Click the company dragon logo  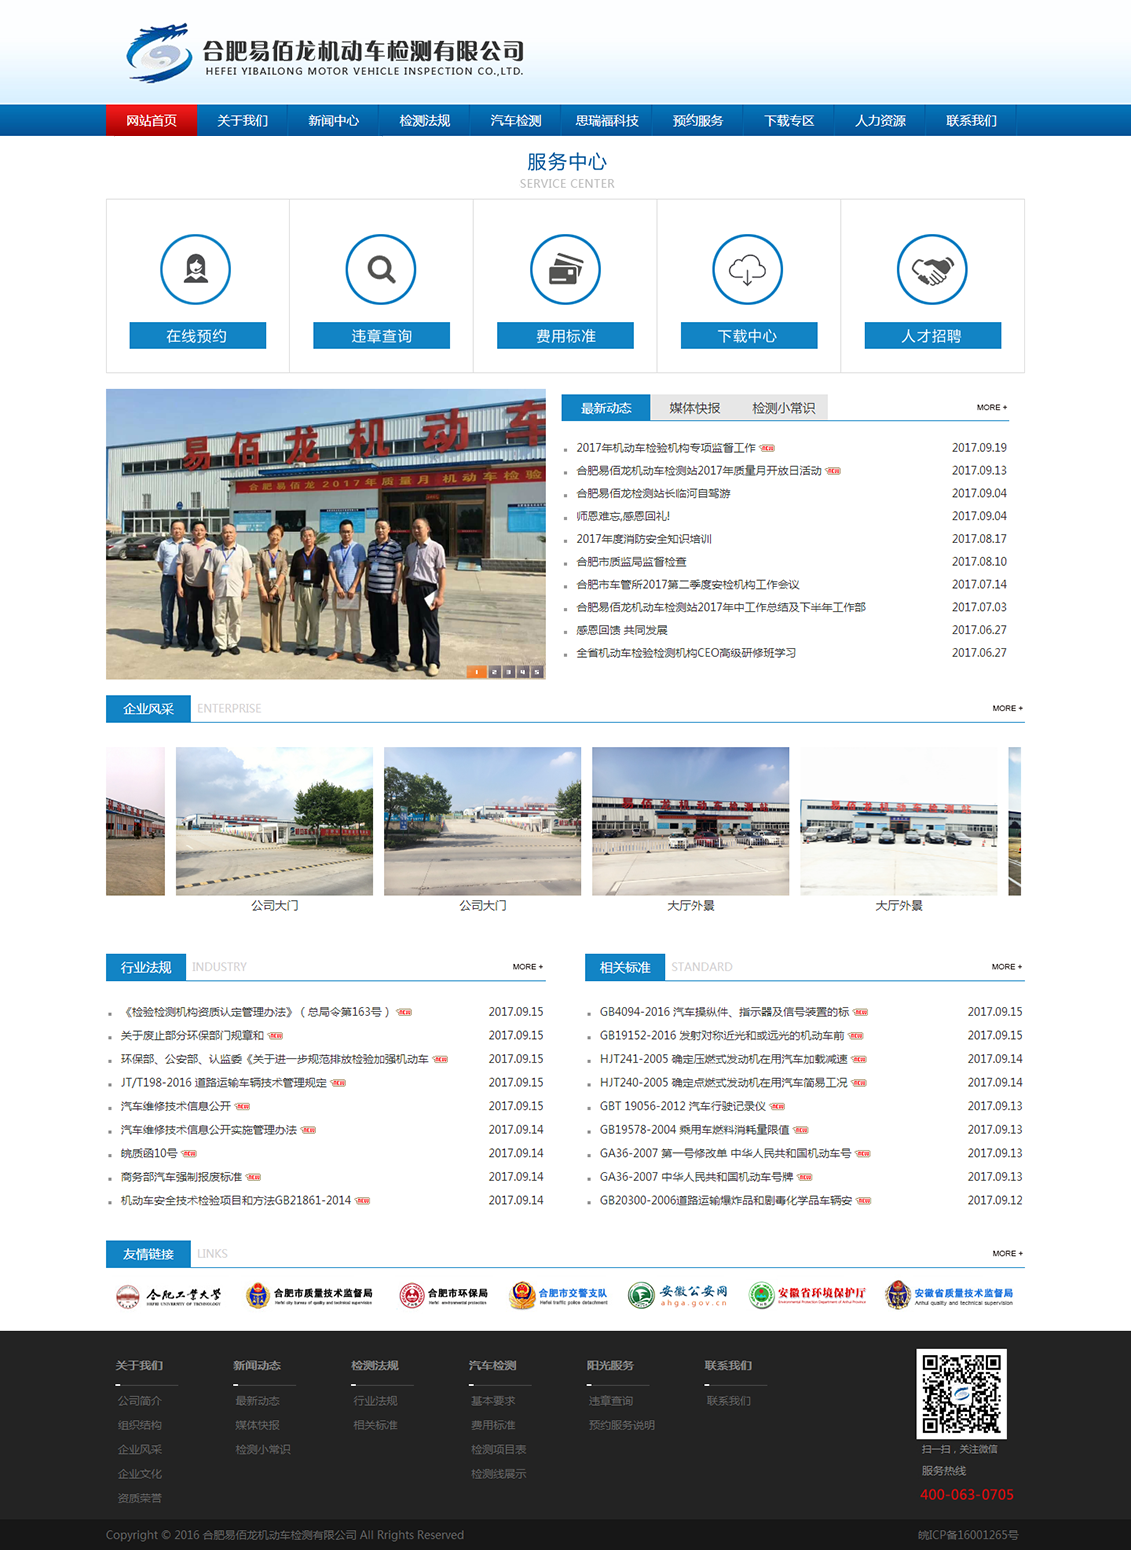(159, 53)
